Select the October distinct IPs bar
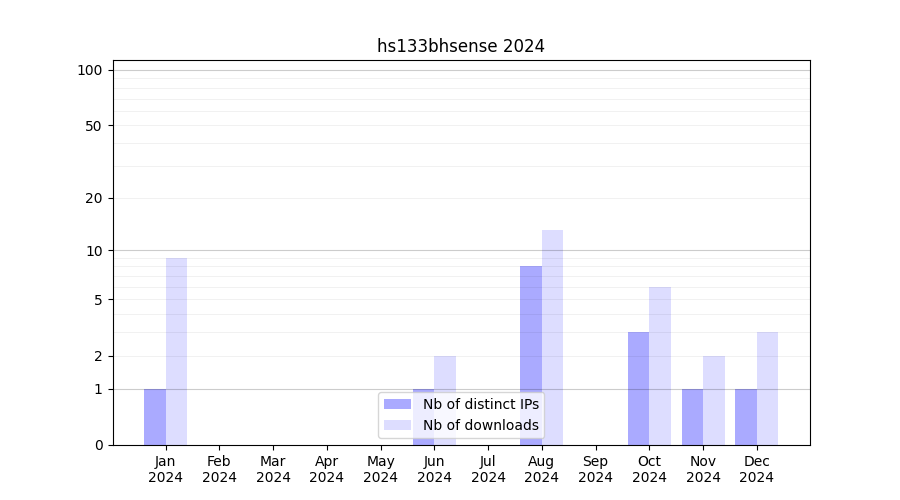This screenshot has height=500, width=900. (638, 388)
